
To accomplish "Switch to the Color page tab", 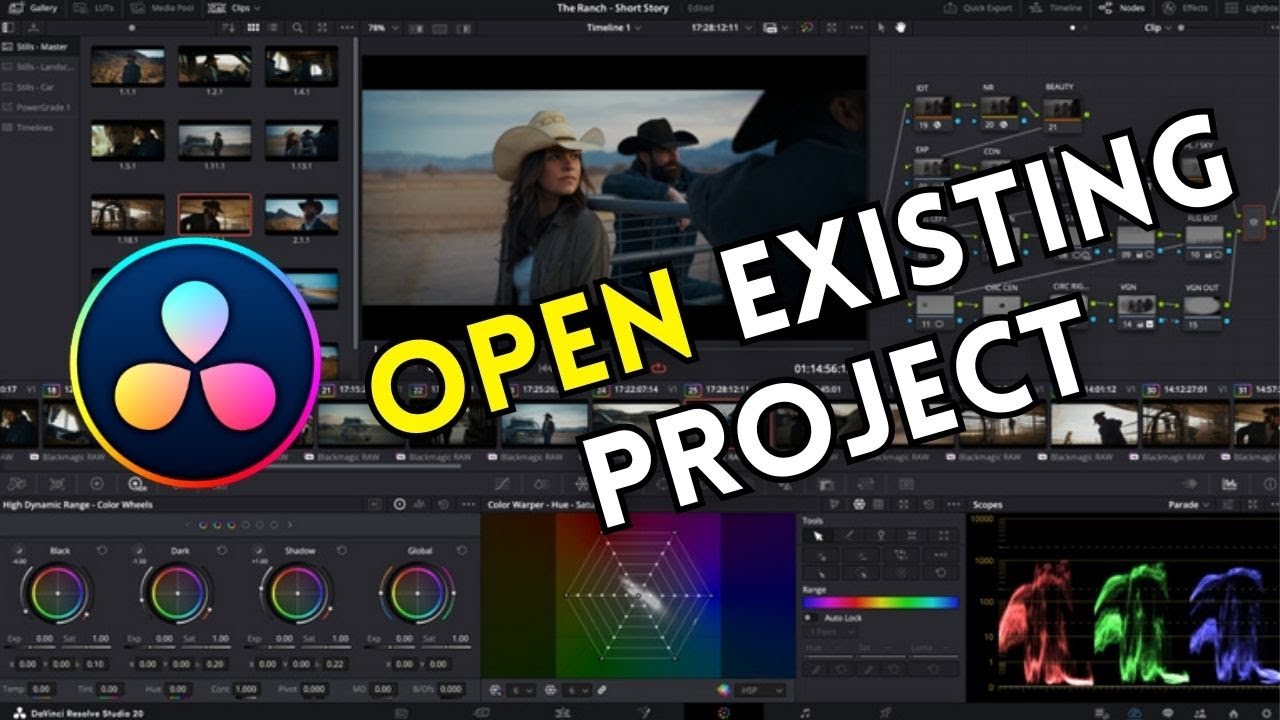I will pos(724,712).
